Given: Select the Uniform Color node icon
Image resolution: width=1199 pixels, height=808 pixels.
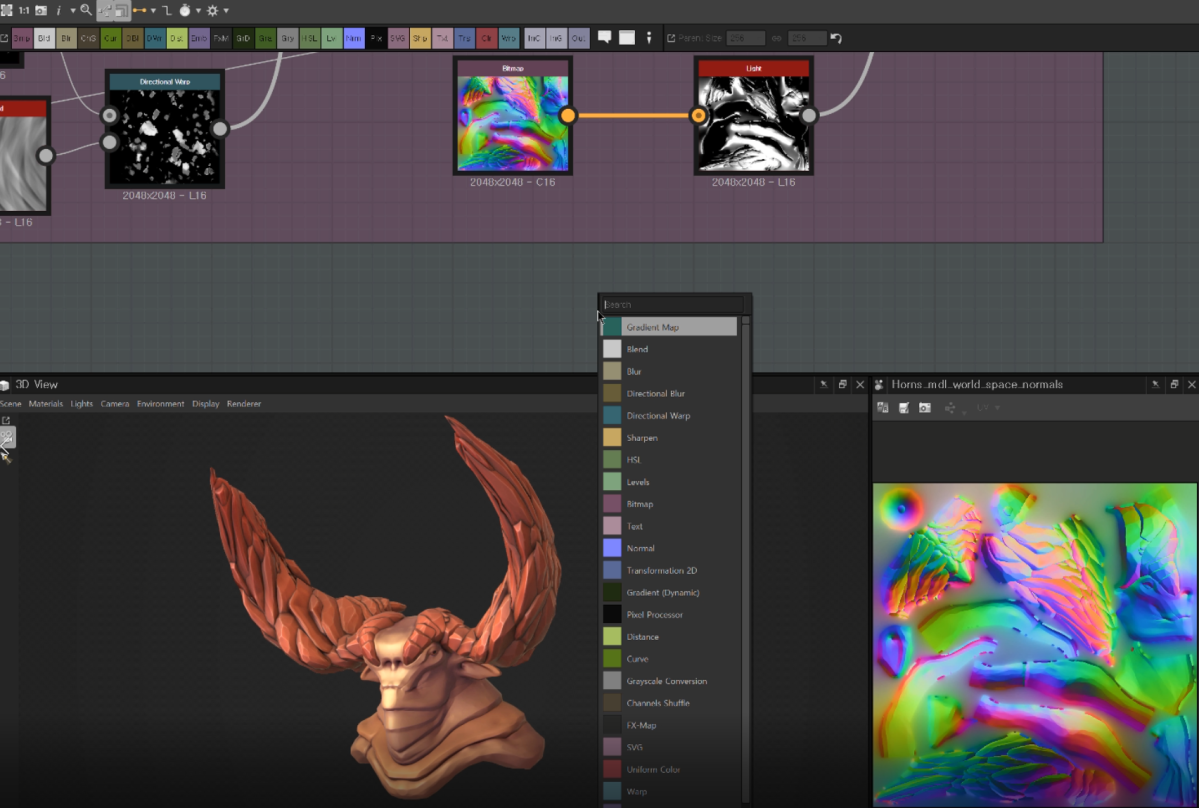Looking at the screenshot, I should 486,37.
